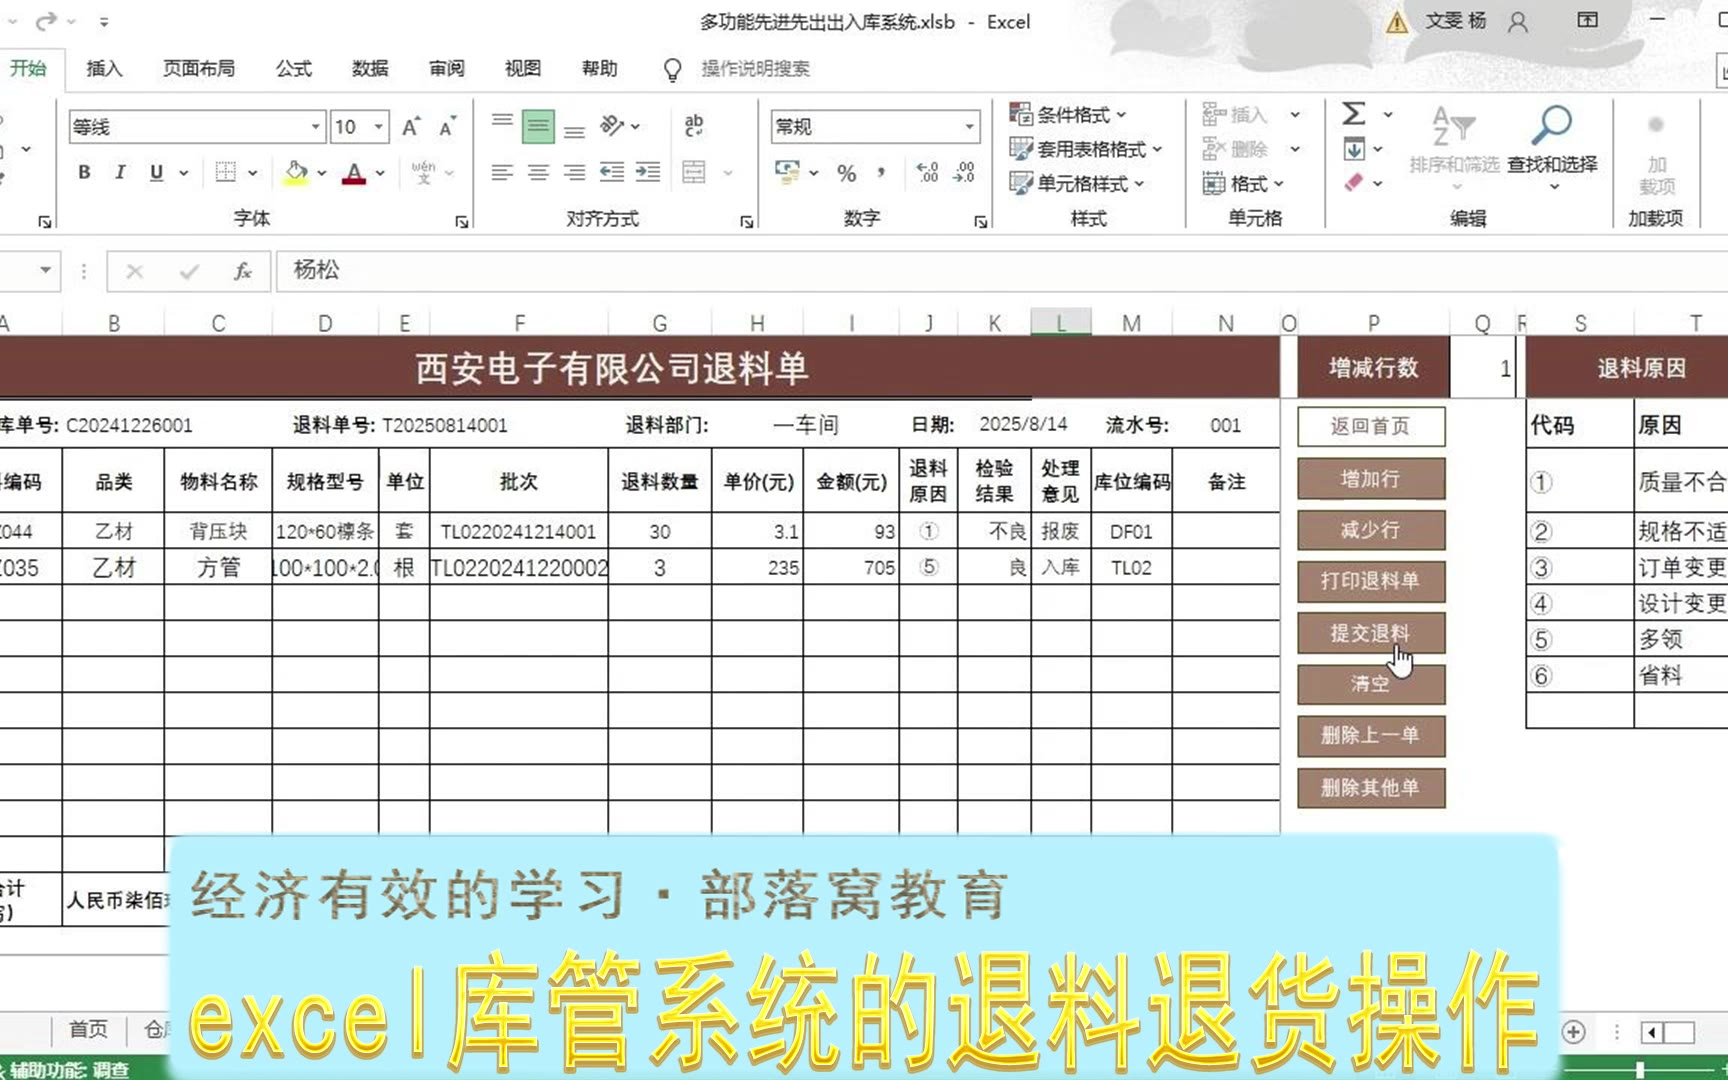
Task: Toggle wrap text
Action: click(694, 126)
